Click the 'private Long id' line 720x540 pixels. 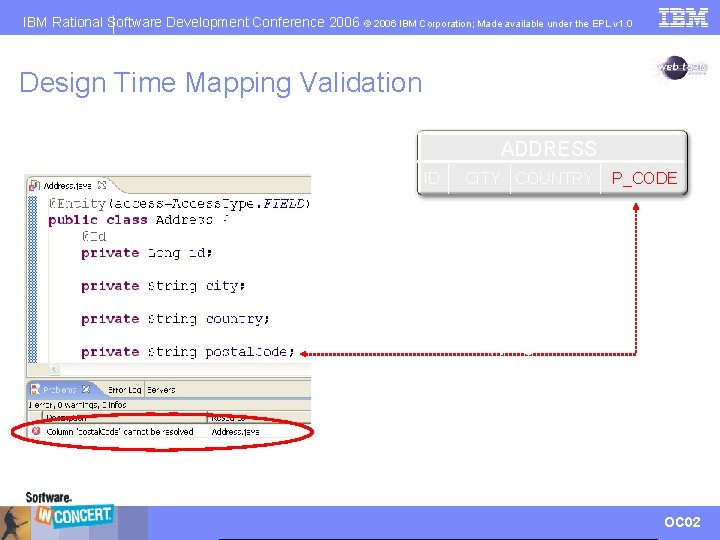tap(146, 253)
